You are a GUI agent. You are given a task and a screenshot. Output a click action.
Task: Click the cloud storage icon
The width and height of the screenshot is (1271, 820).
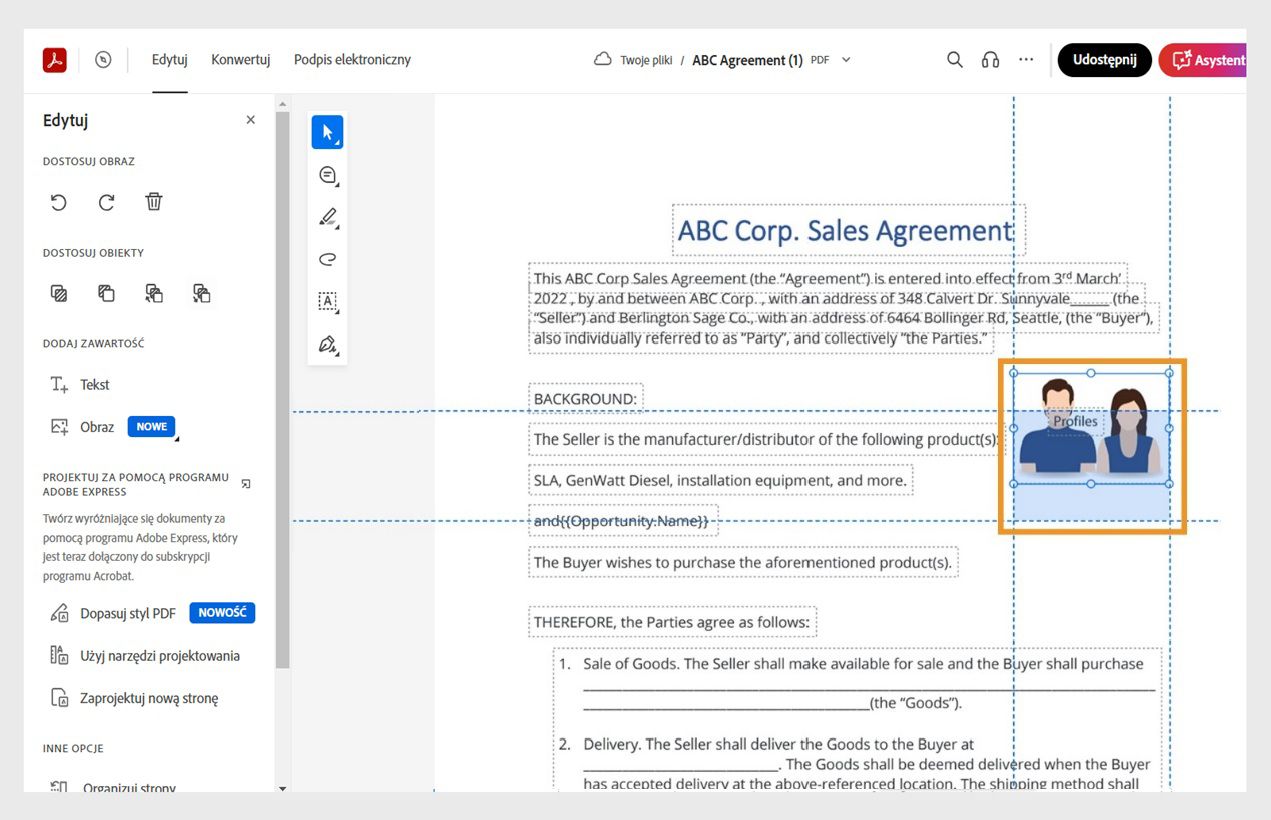point(602,60)
